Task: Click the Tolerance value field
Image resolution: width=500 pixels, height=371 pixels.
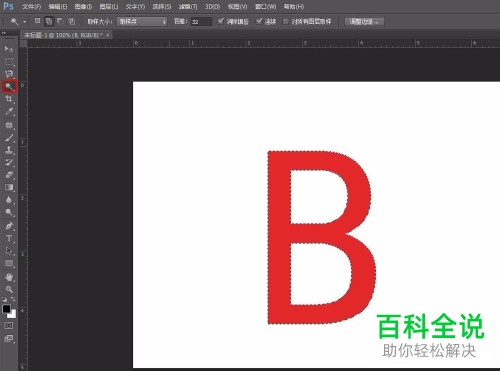Action: coord(201,22)
